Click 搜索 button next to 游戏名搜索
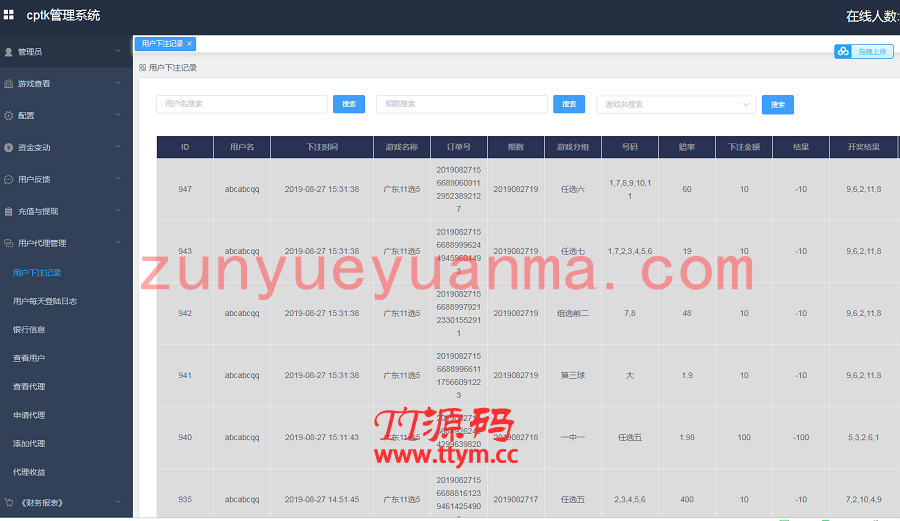 point(778,104)
